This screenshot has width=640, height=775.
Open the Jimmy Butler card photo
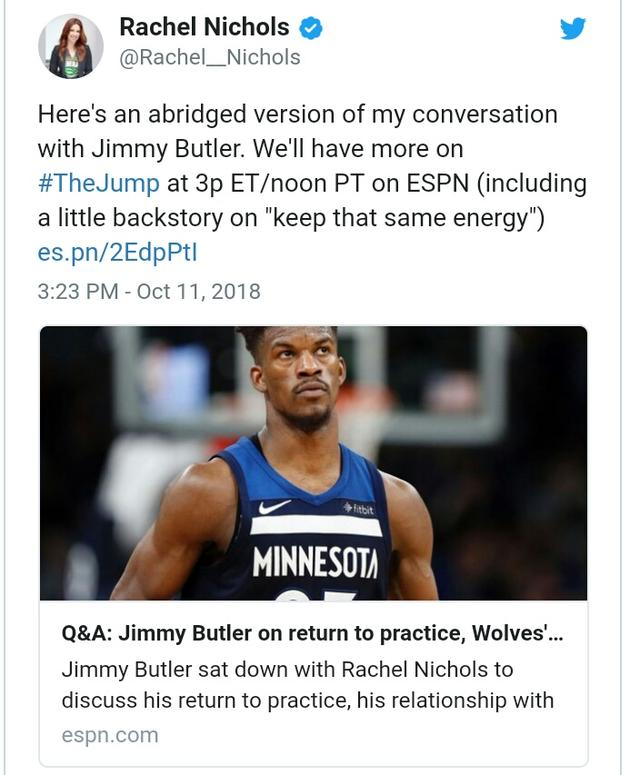(x=313, y=462)
